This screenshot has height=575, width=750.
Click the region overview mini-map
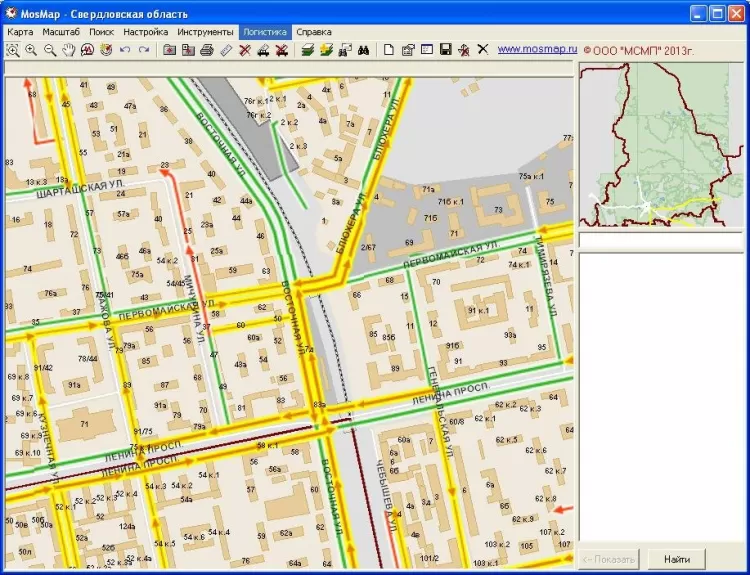click(661, 145)
